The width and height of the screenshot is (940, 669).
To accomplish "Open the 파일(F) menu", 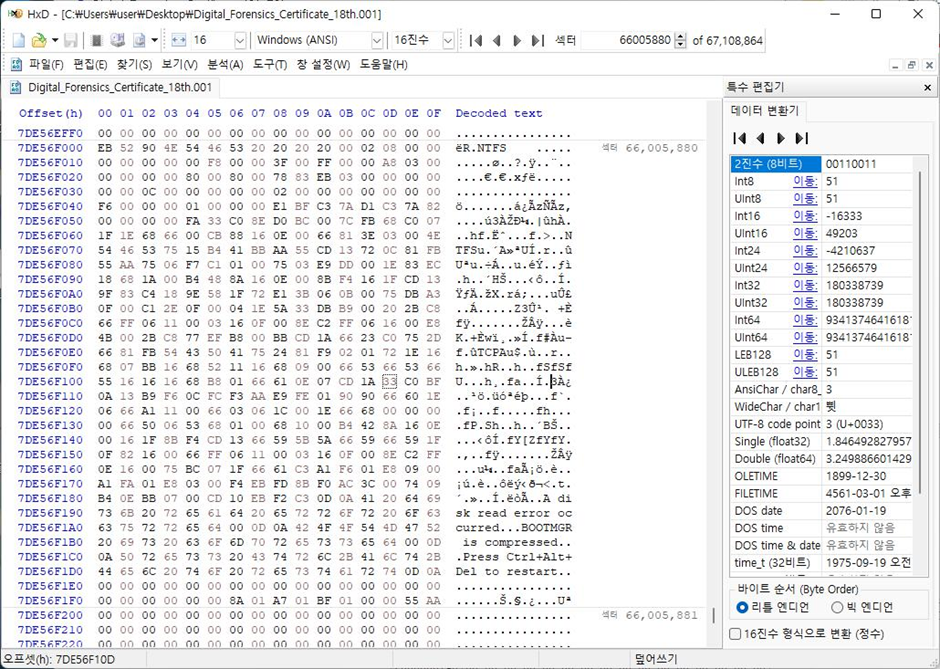I will pyautogui.click(x=46, y=65).
